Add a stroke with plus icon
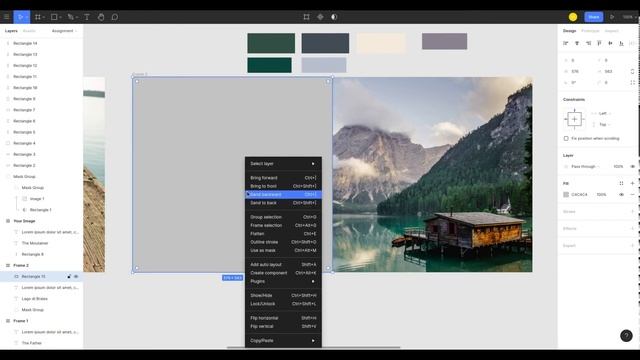 (632, 211)
